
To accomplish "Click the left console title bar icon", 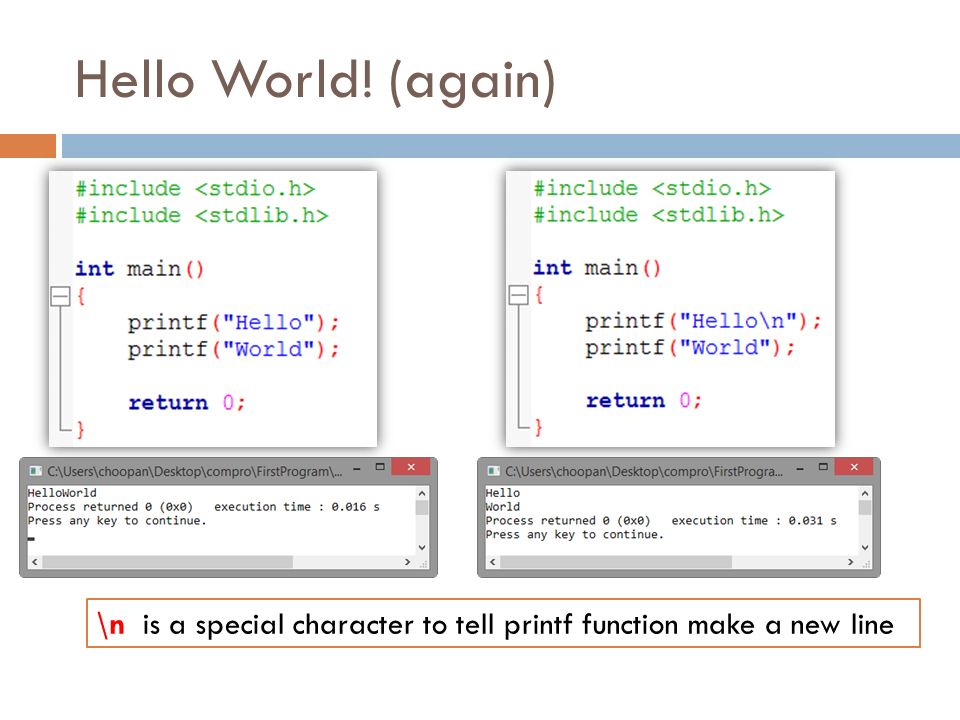I will pyautogui.click(x=36, y=471).
